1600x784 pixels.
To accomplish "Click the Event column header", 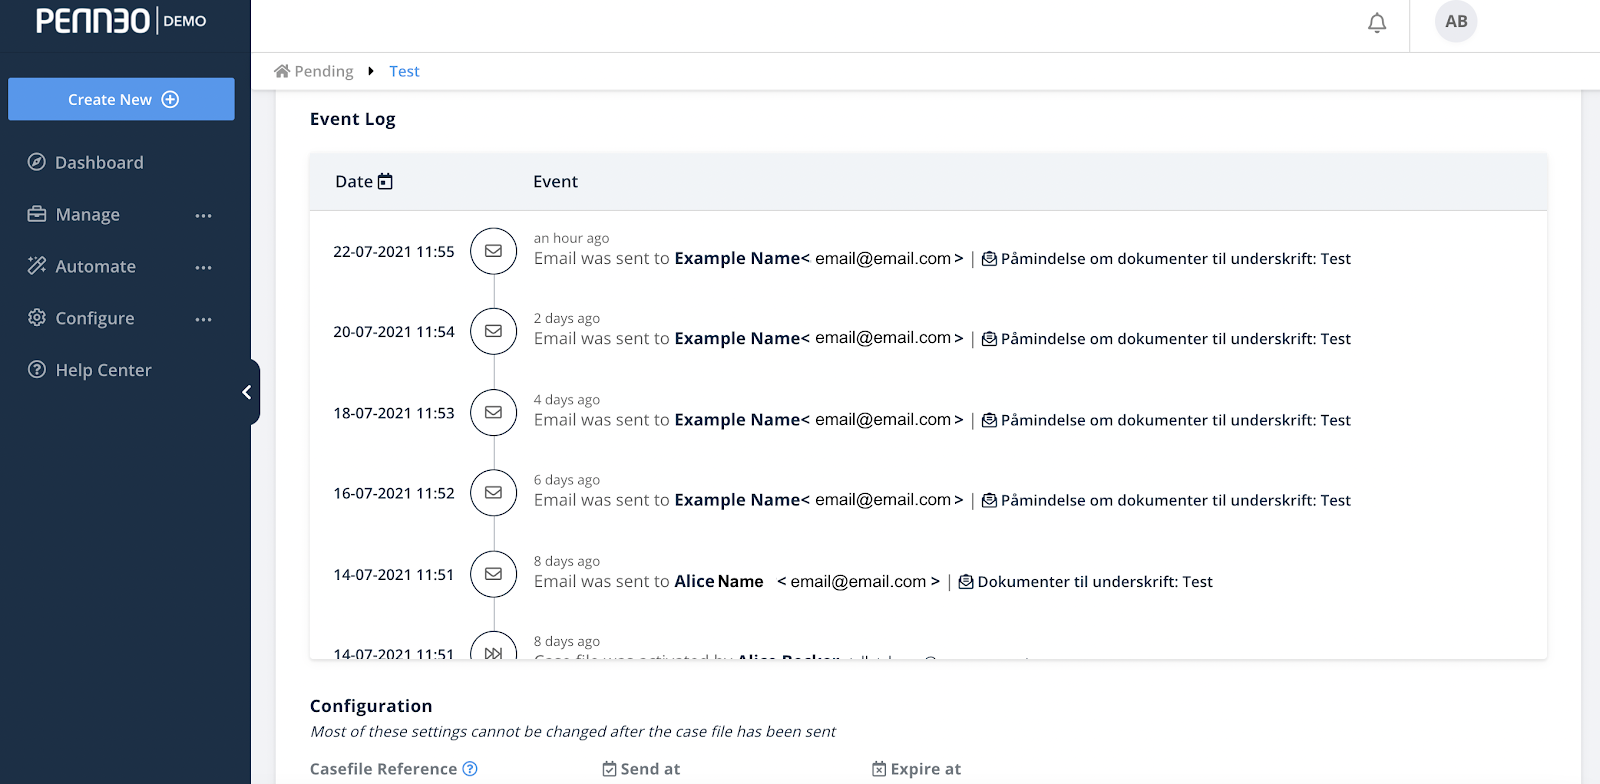I will click(x=555, y=181).
